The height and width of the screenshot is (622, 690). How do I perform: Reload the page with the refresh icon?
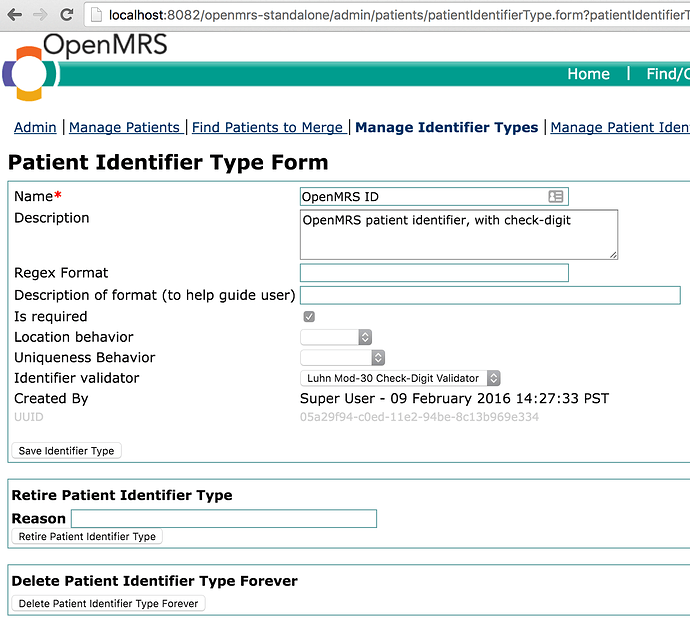click(67, 15)
